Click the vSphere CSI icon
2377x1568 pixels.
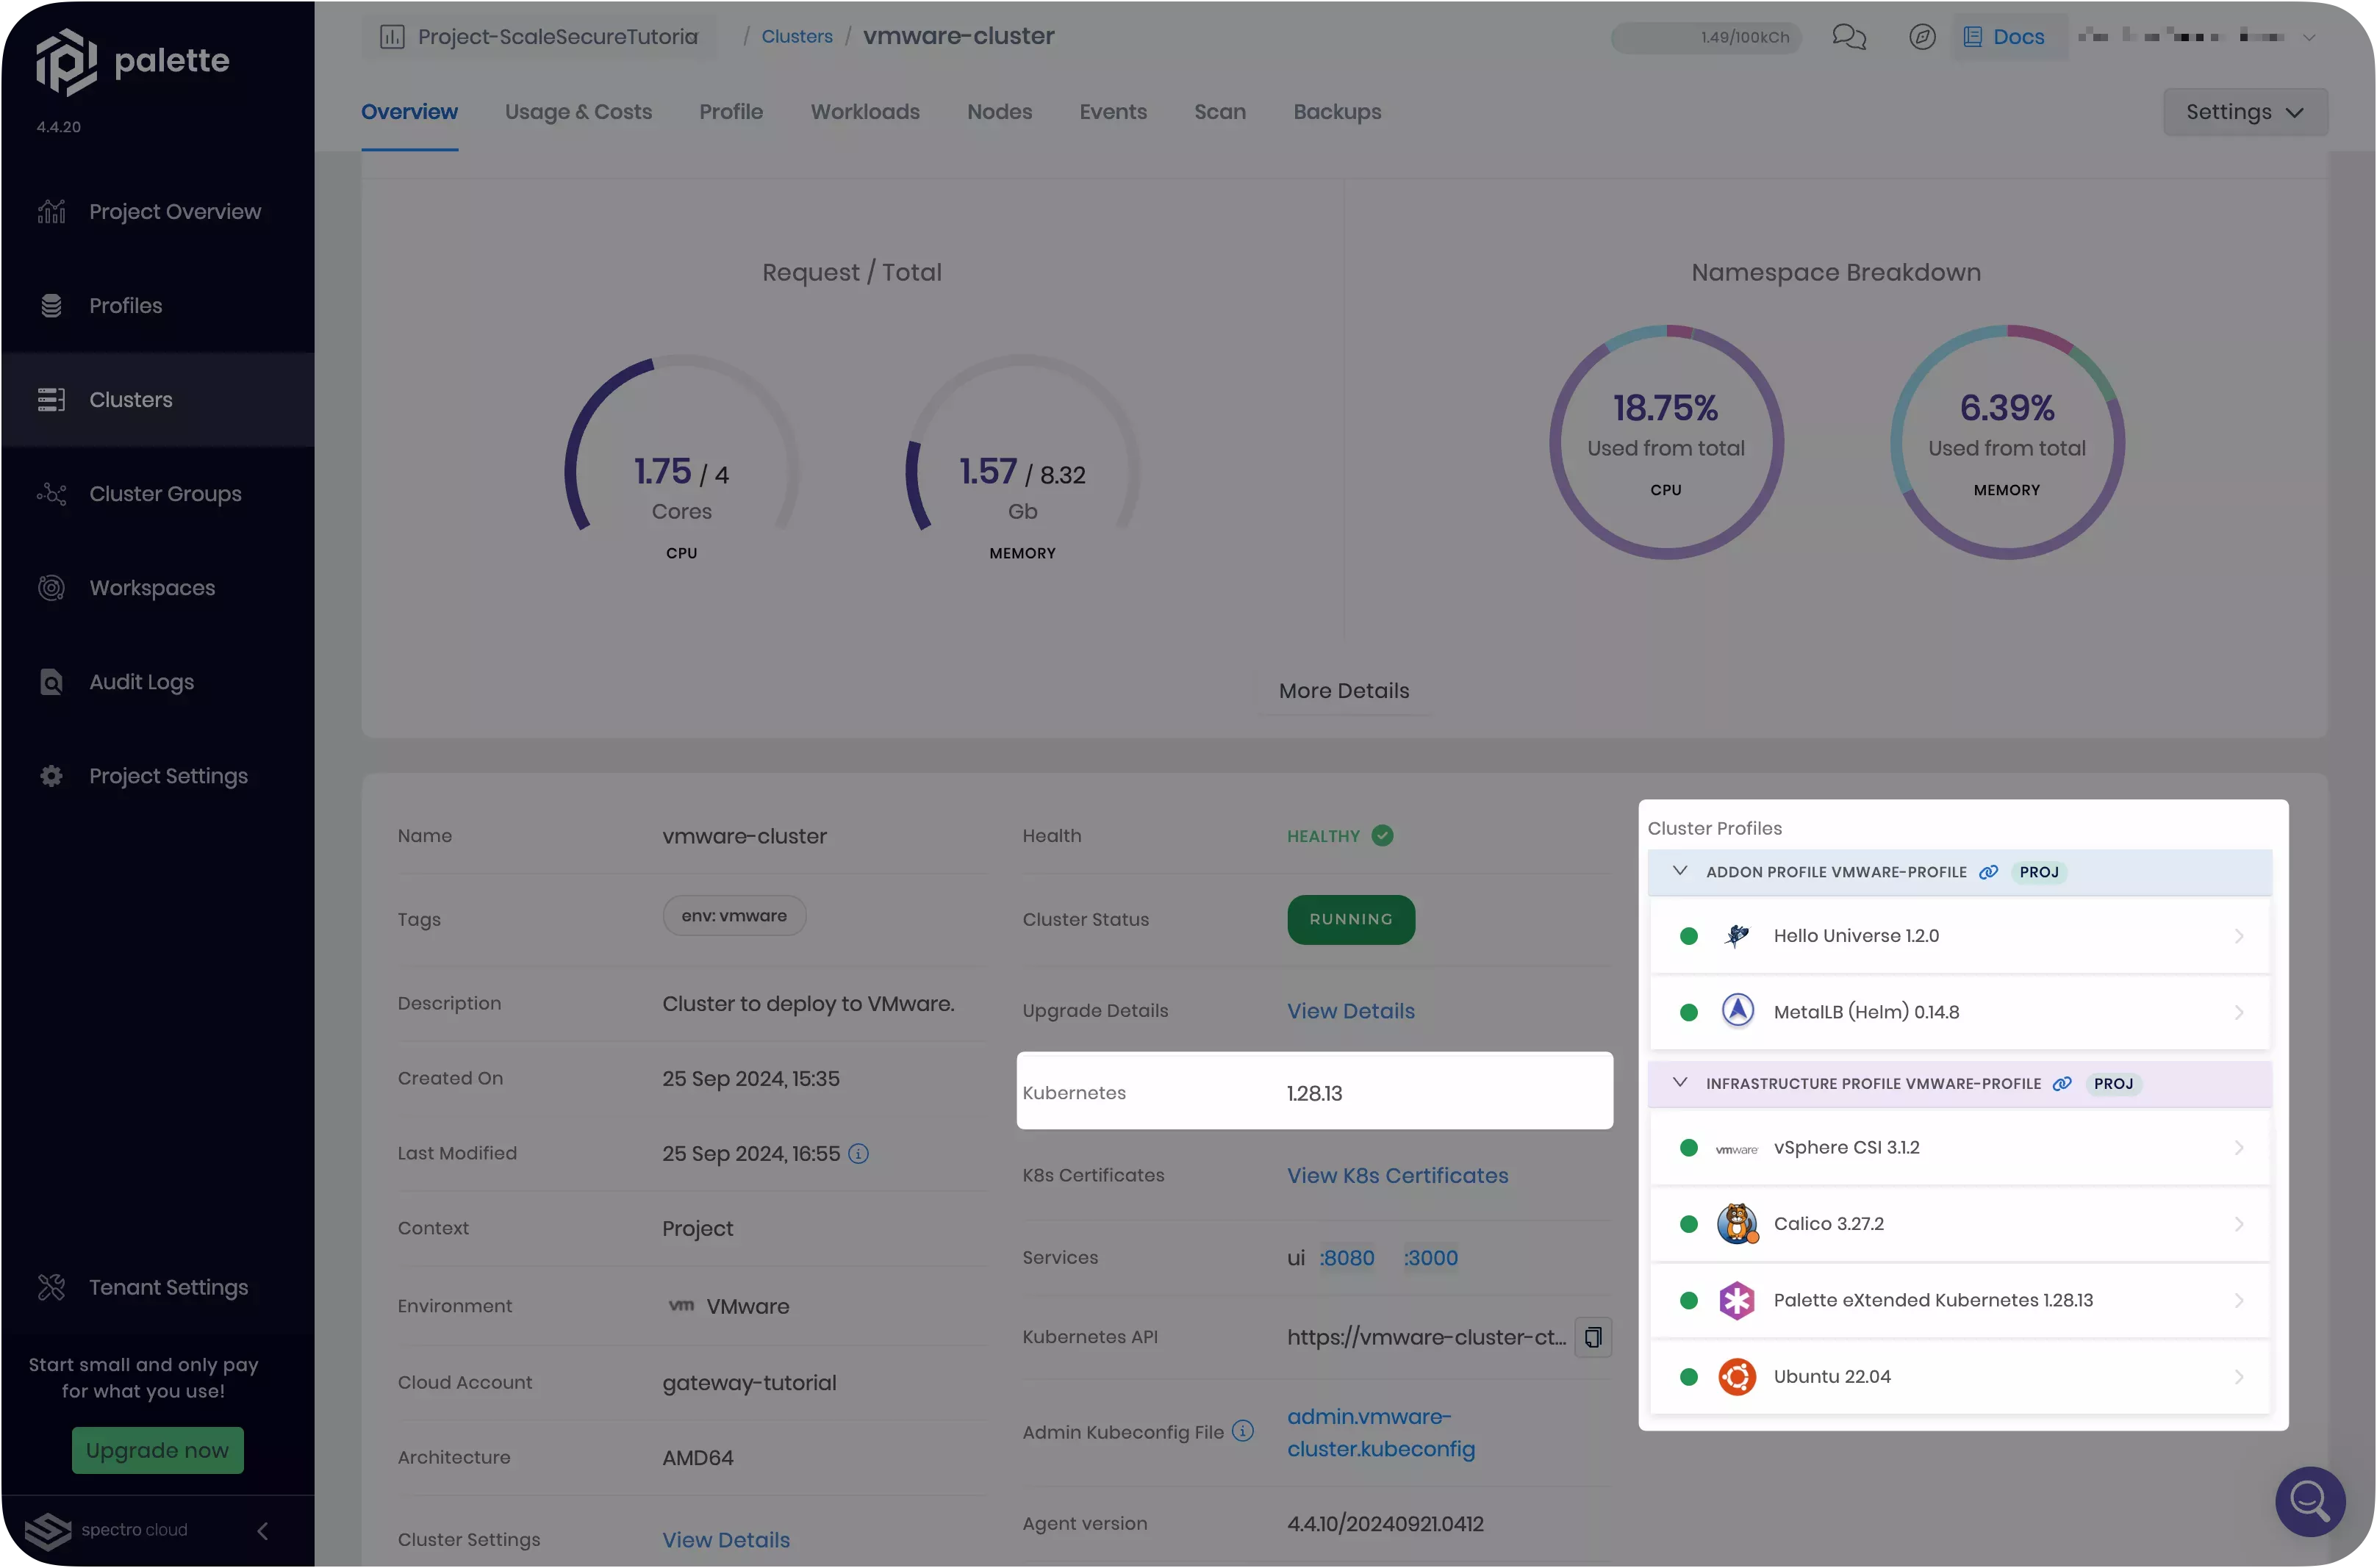click(1736, 1148)
